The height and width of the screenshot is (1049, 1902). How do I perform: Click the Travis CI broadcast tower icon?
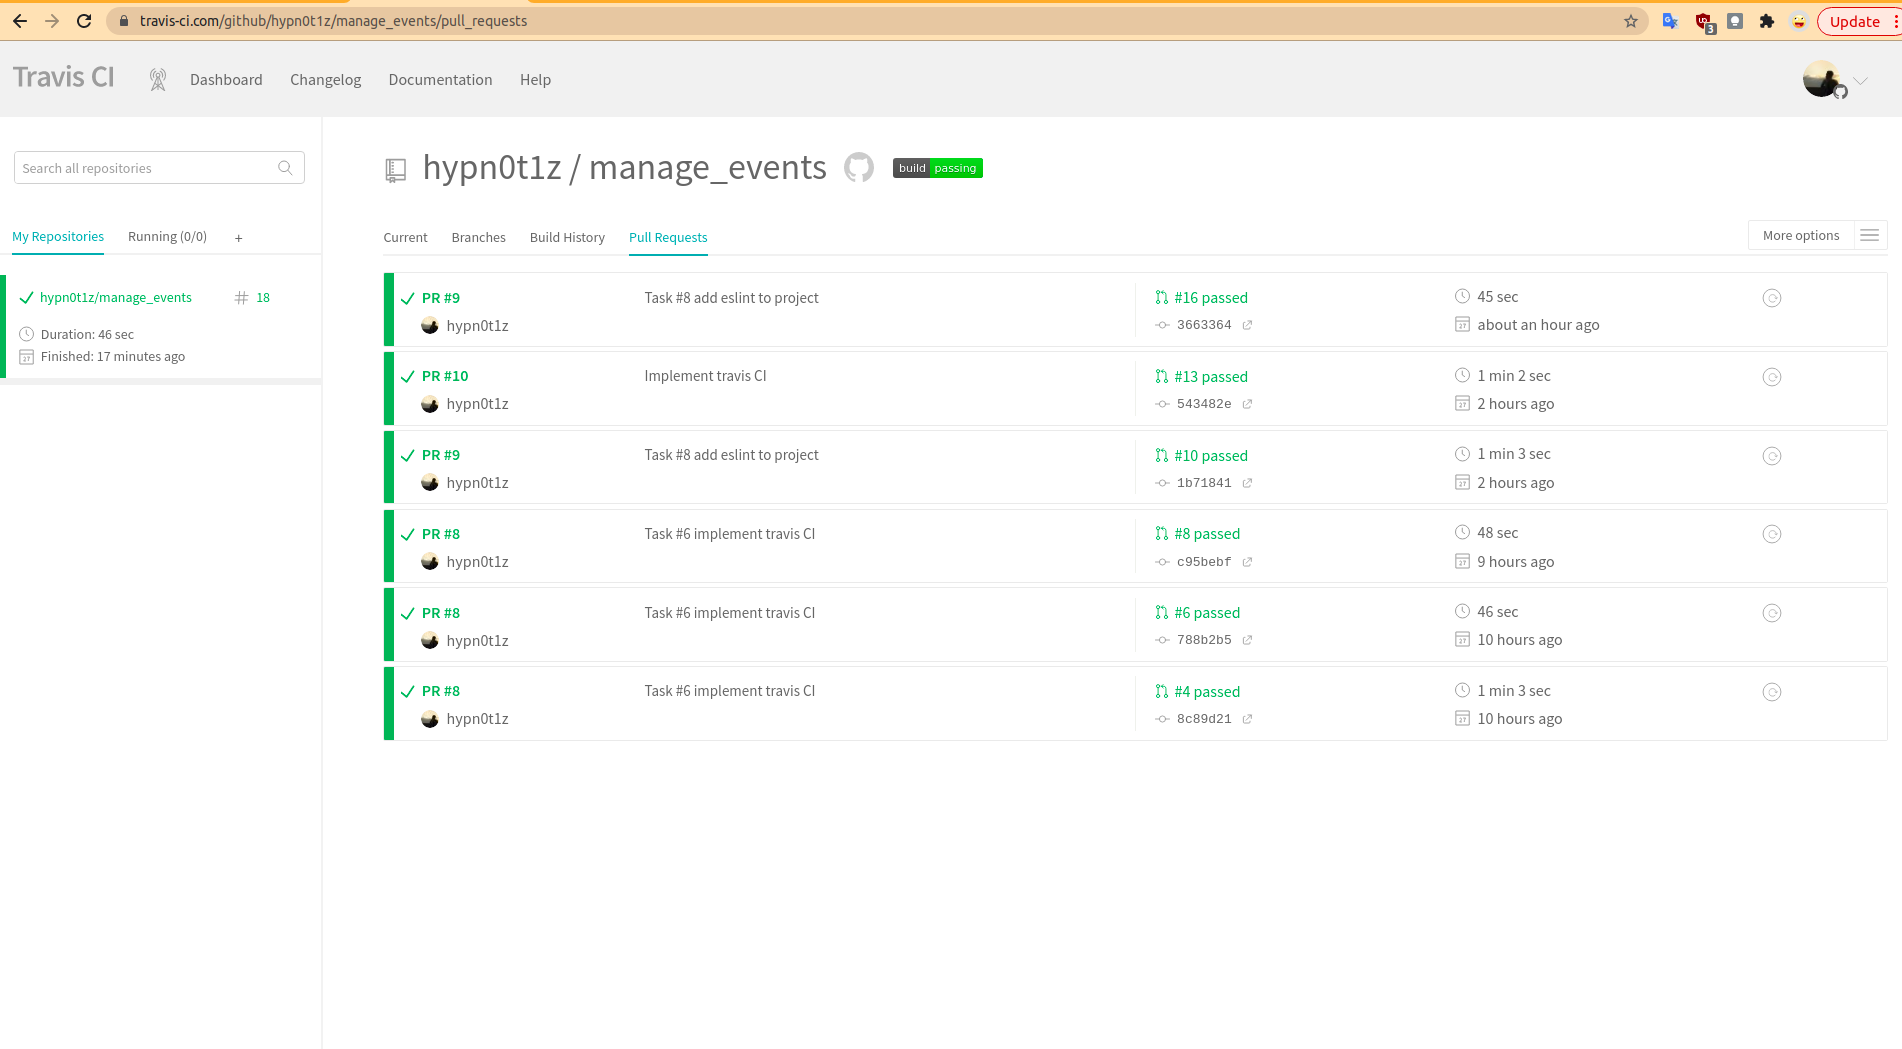click(x=157, y=78)
